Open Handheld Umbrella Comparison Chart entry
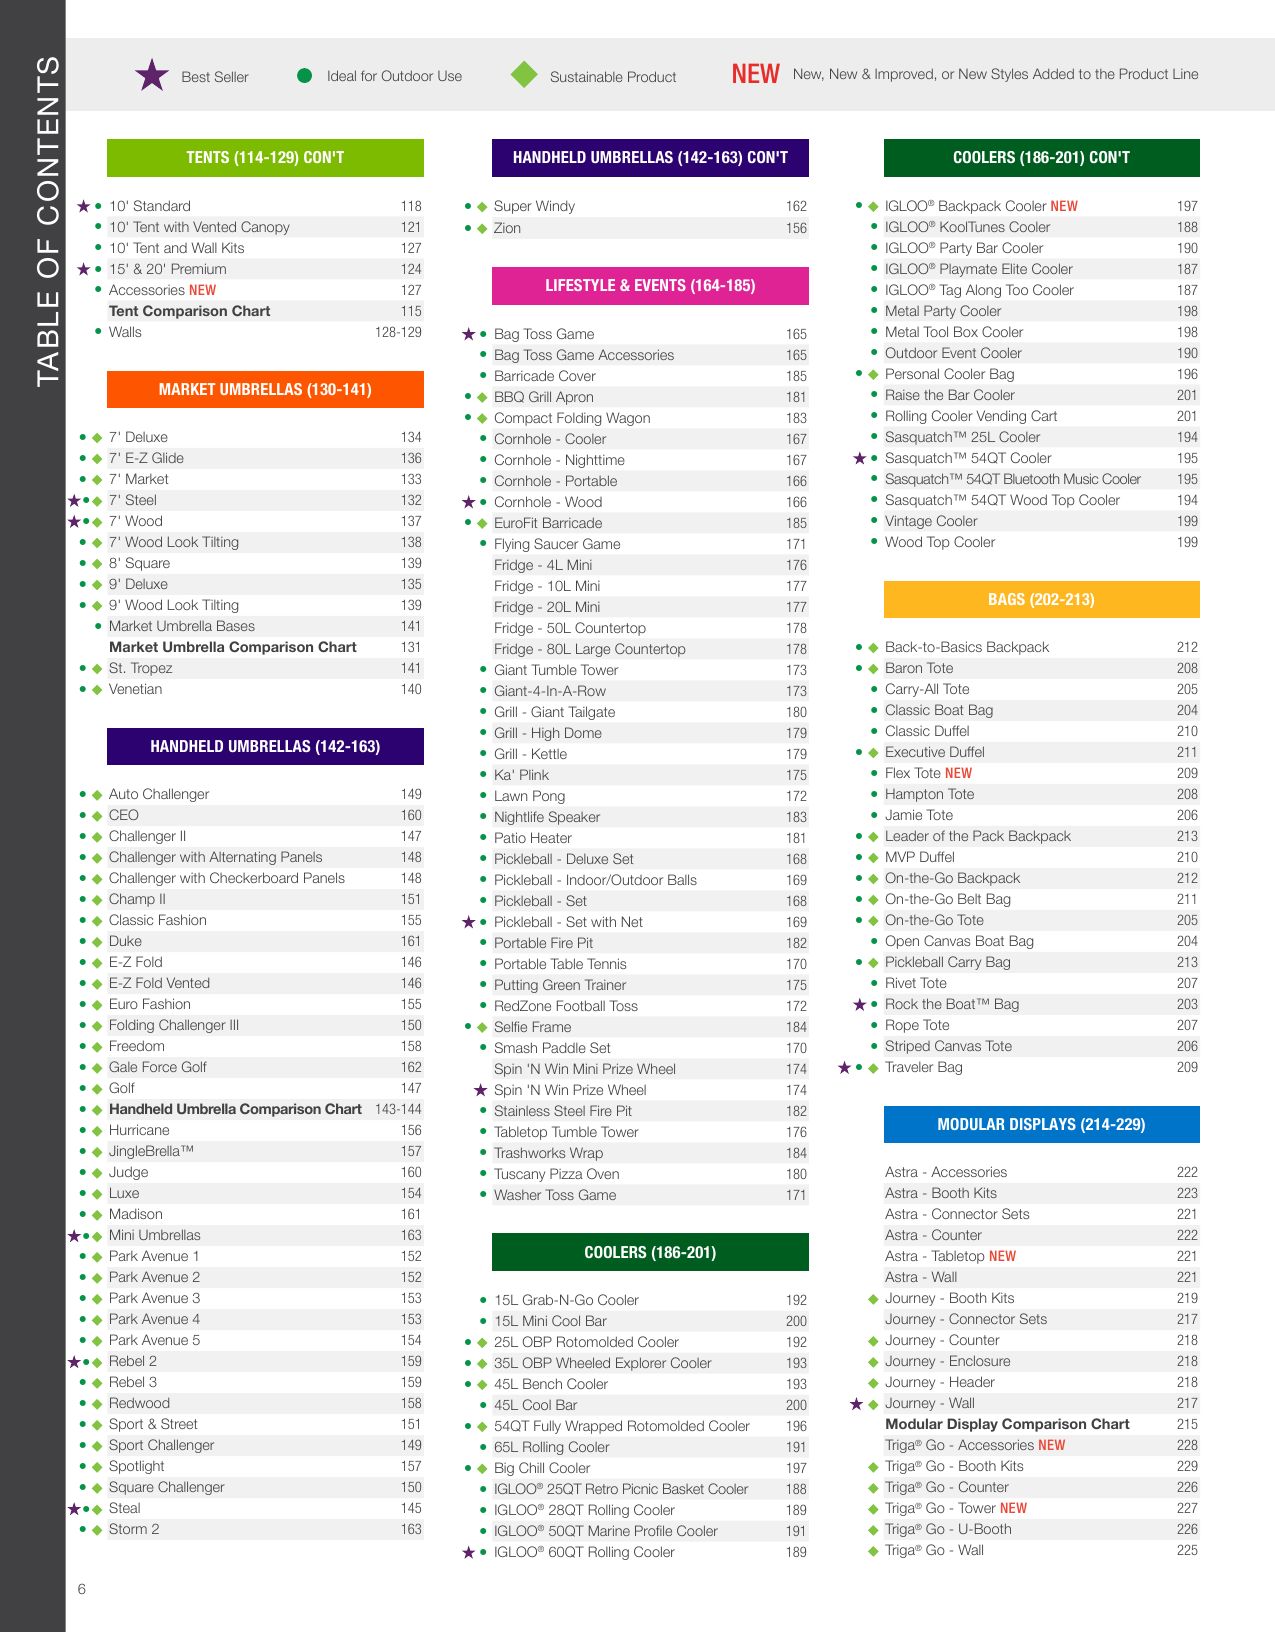The height and width of the screenshot is (1632, 1275). click(235, 1109)
